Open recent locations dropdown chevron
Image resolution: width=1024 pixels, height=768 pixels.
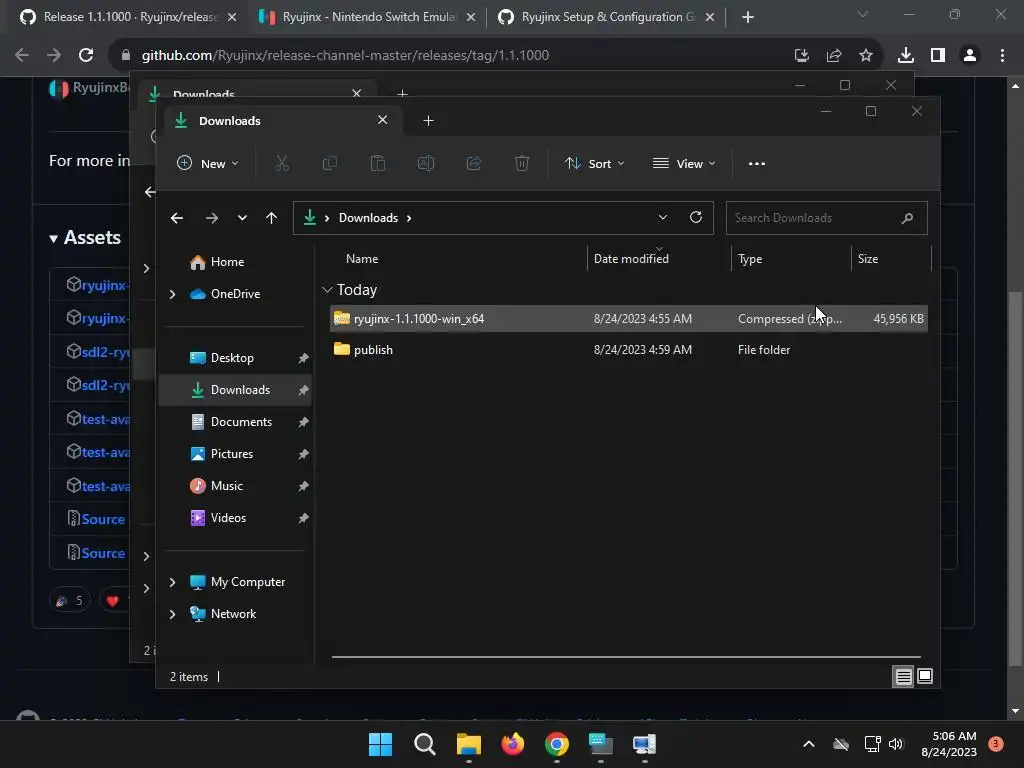point(242,218)
